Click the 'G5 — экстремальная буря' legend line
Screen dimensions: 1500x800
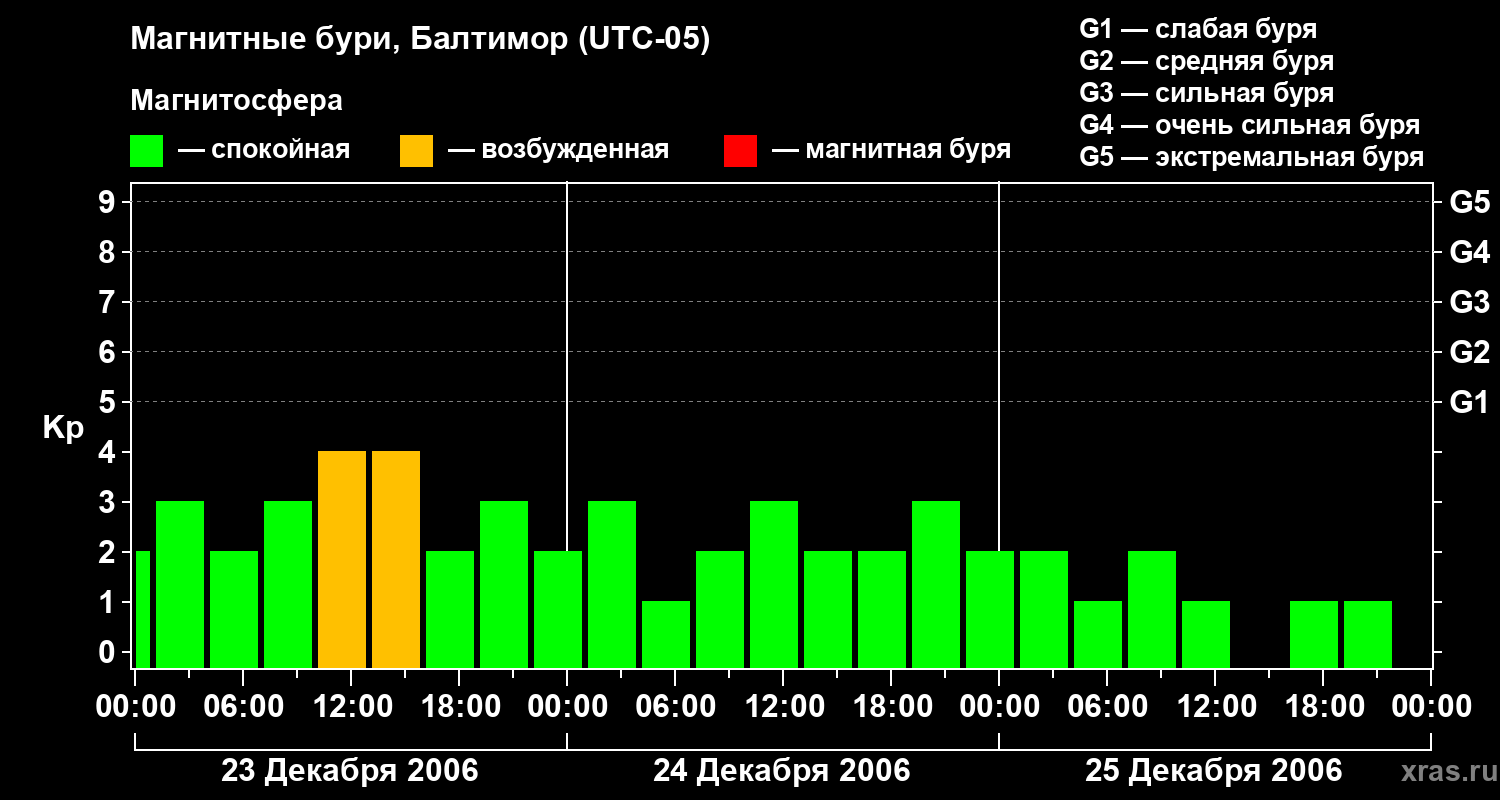[x=1252, y=158]
